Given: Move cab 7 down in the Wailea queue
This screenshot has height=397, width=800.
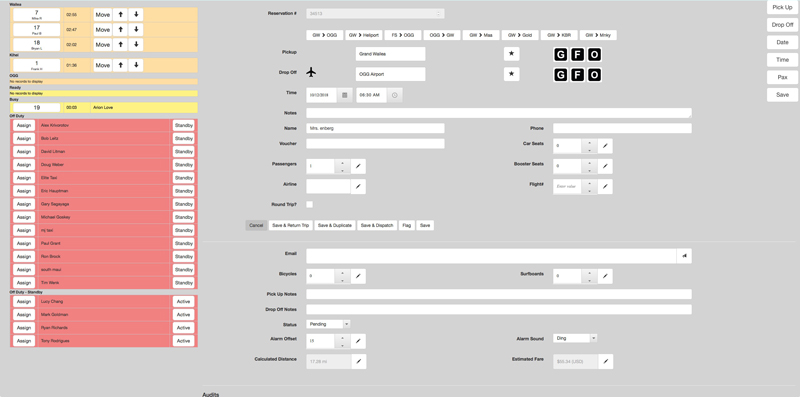Looking at the screenshot, I should point(136,15).
